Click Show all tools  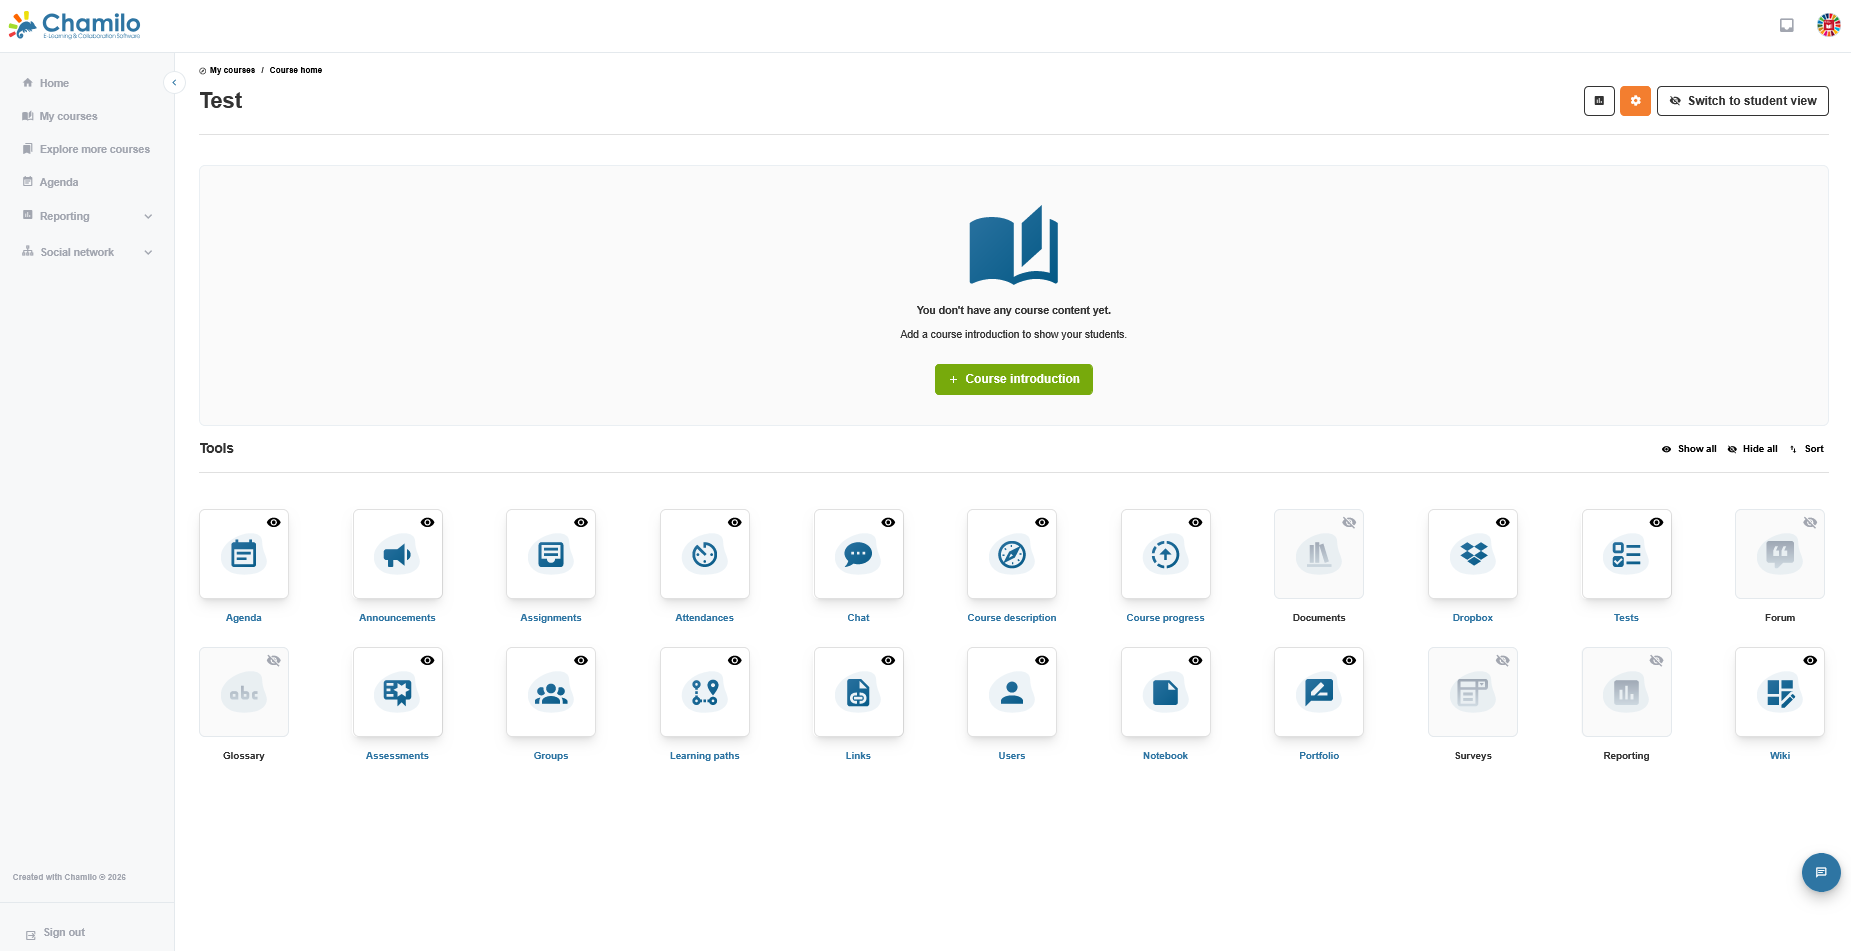1689,449
